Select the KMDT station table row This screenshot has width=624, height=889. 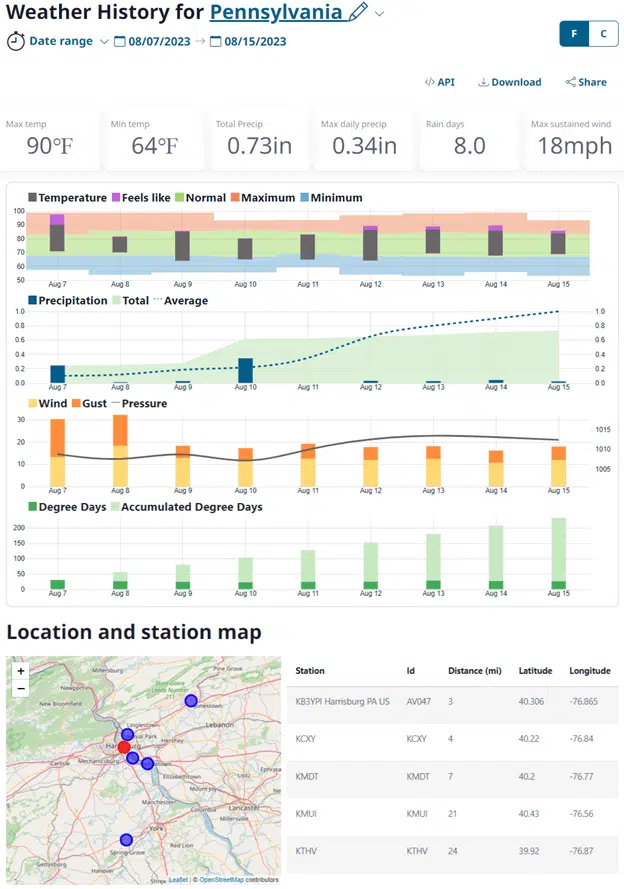click(x=452, y=776)
